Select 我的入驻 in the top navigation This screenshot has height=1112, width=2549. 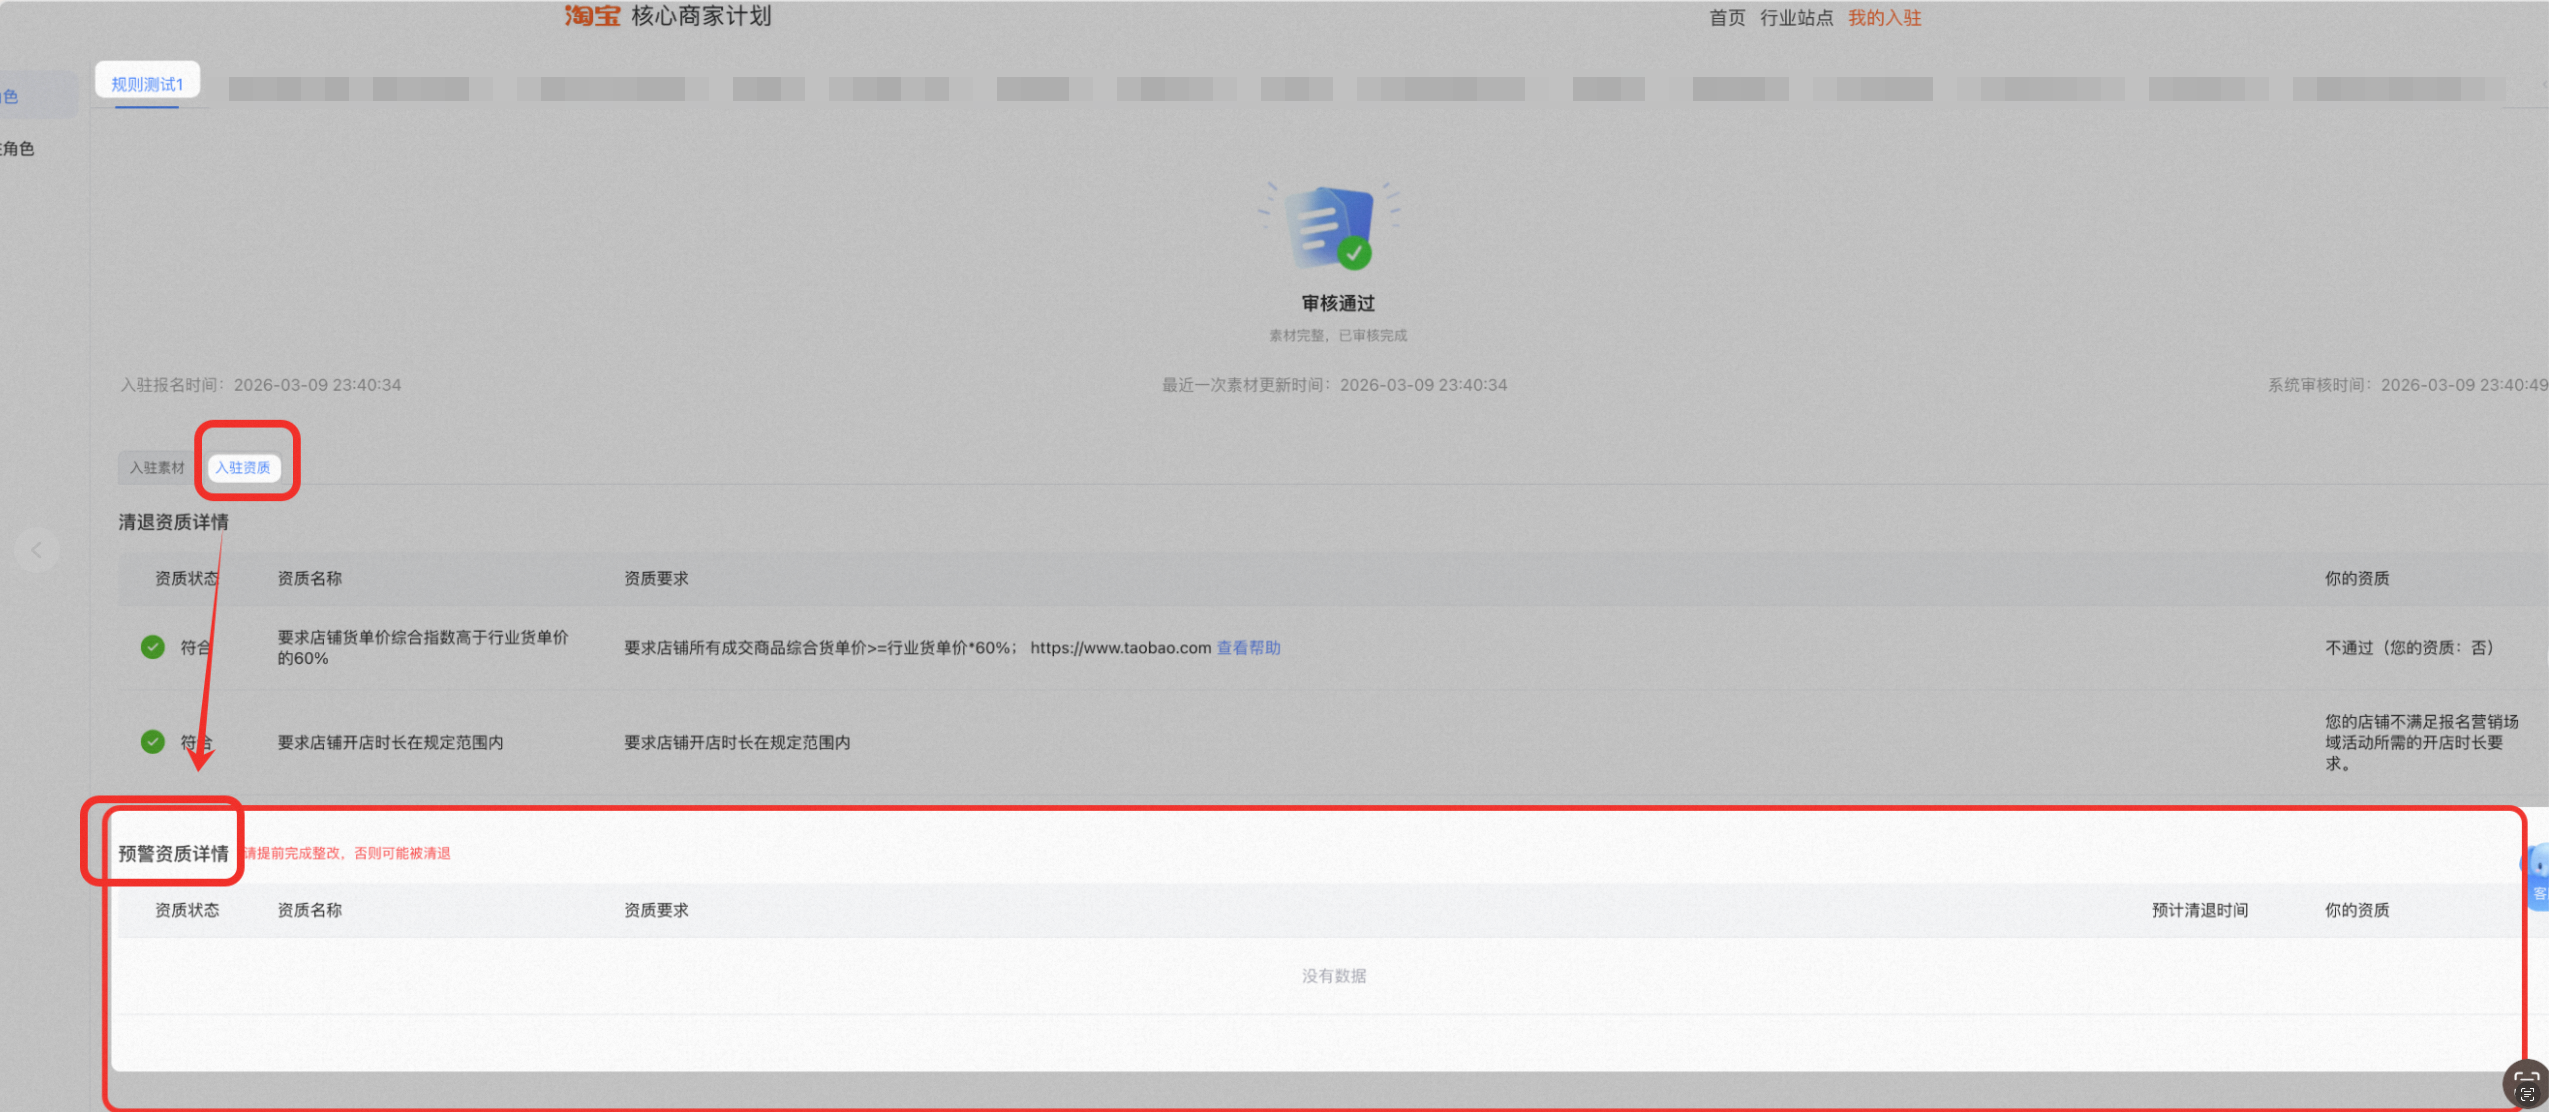click(1885, 18)
